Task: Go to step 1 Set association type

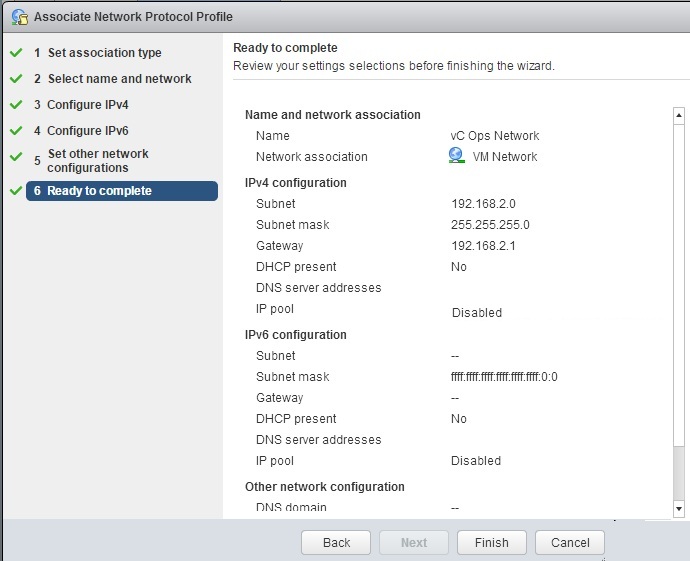Action: (x=98, y=53)
